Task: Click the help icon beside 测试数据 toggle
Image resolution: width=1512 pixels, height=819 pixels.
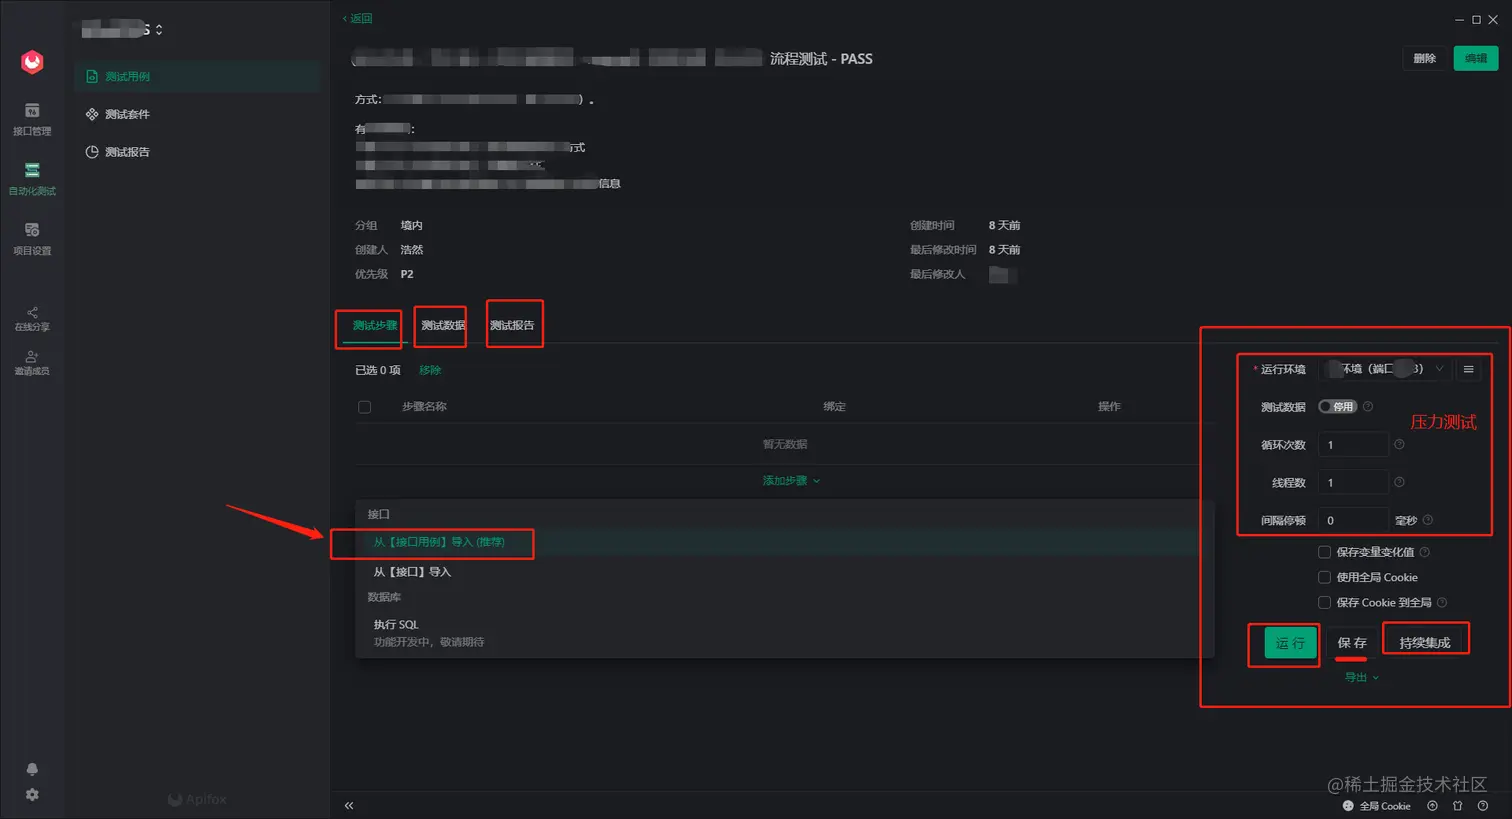Action: (1368, 406)
